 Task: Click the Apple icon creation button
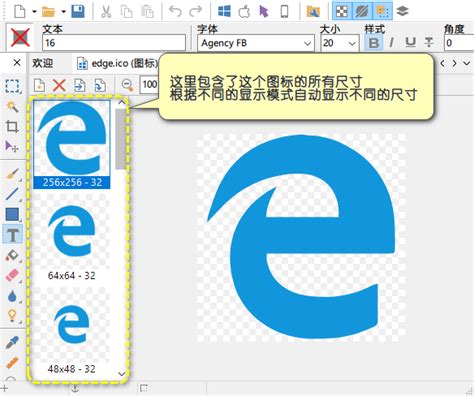pos(244,12)
